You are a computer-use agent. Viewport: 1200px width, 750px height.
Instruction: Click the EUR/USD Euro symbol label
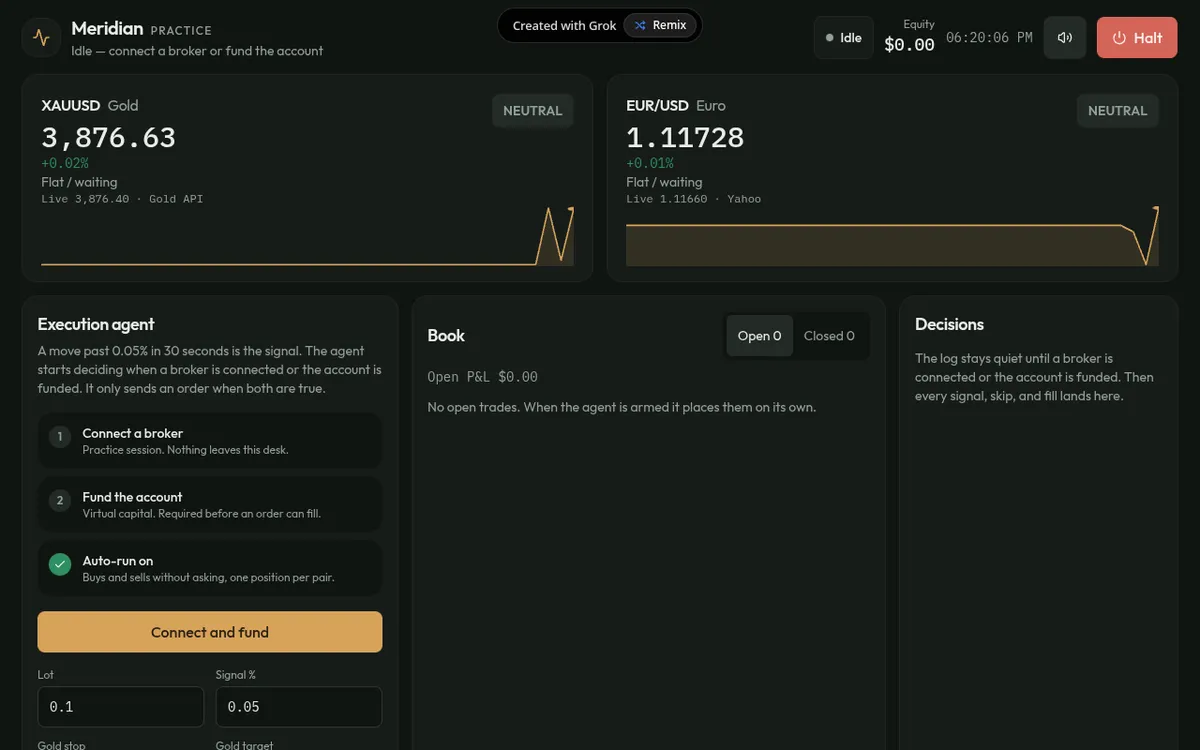pyautogui.click(x=676, y=105)
